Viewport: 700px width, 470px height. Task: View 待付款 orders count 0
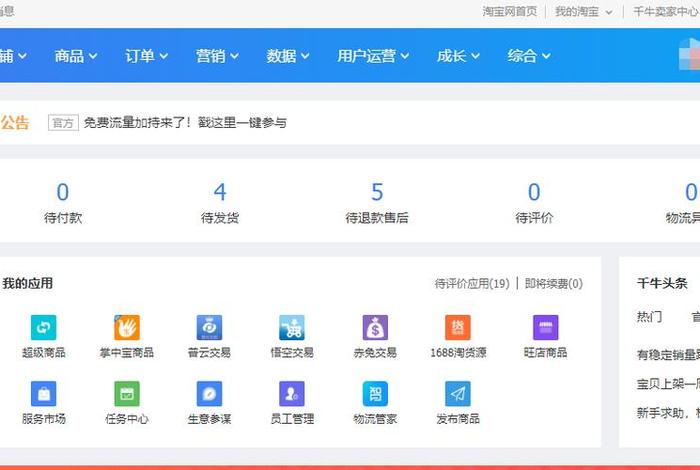pos(63,203)
